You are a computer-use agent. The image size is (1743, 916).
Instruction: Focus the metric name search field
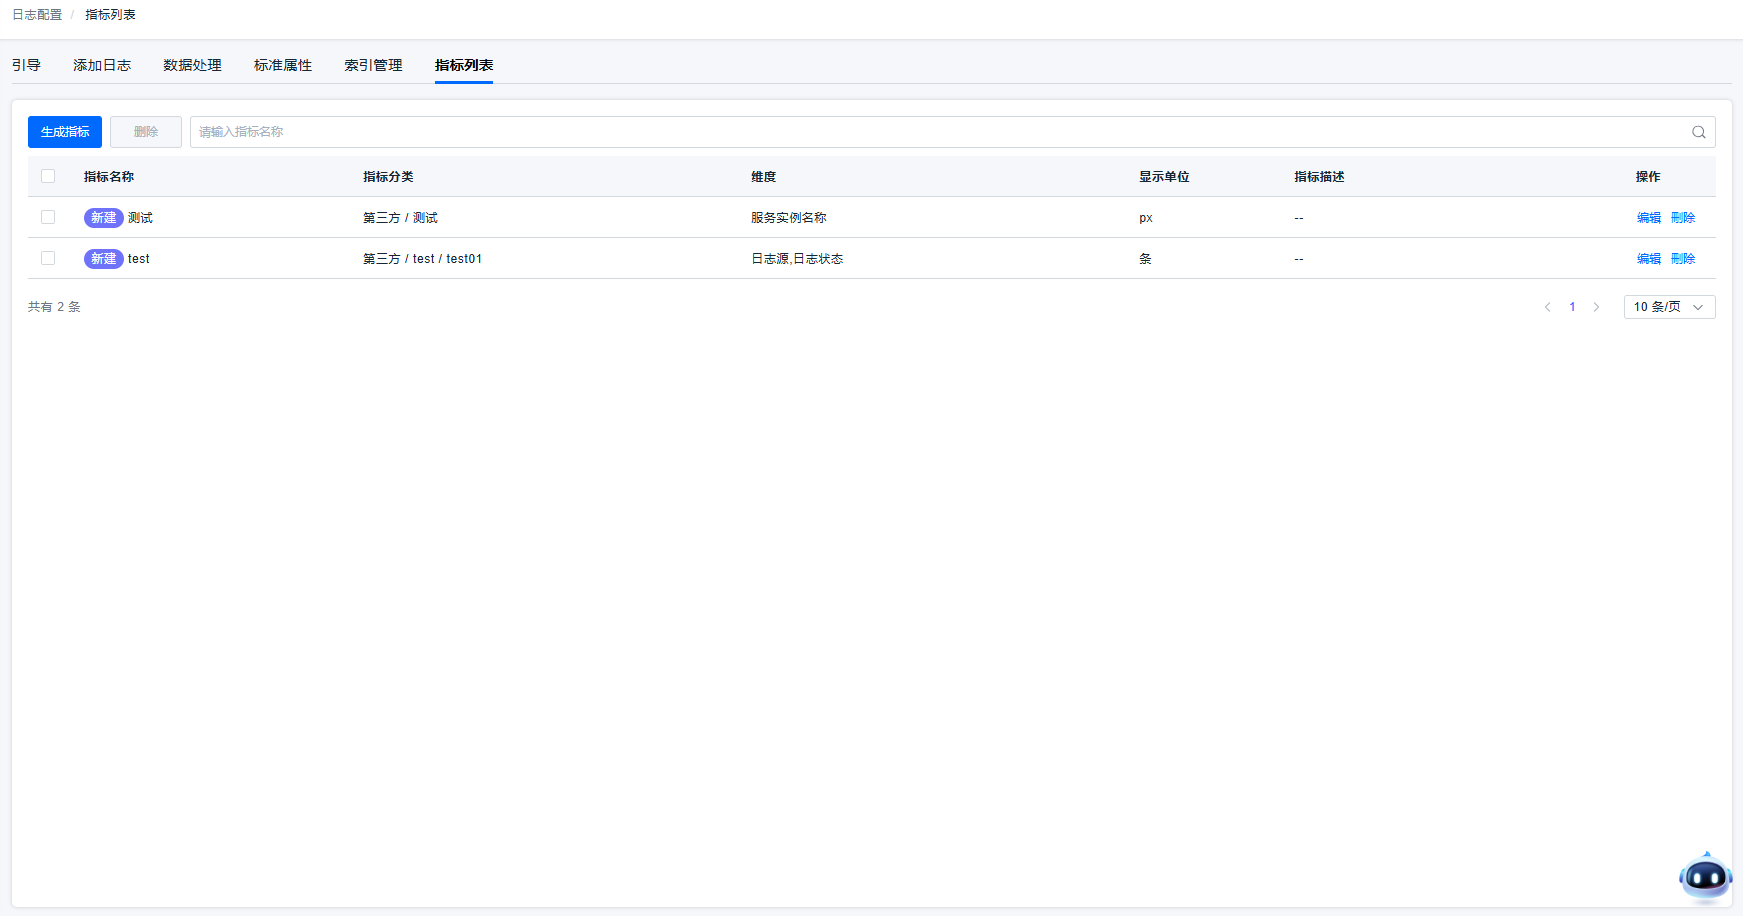click(x=930, y=132)
